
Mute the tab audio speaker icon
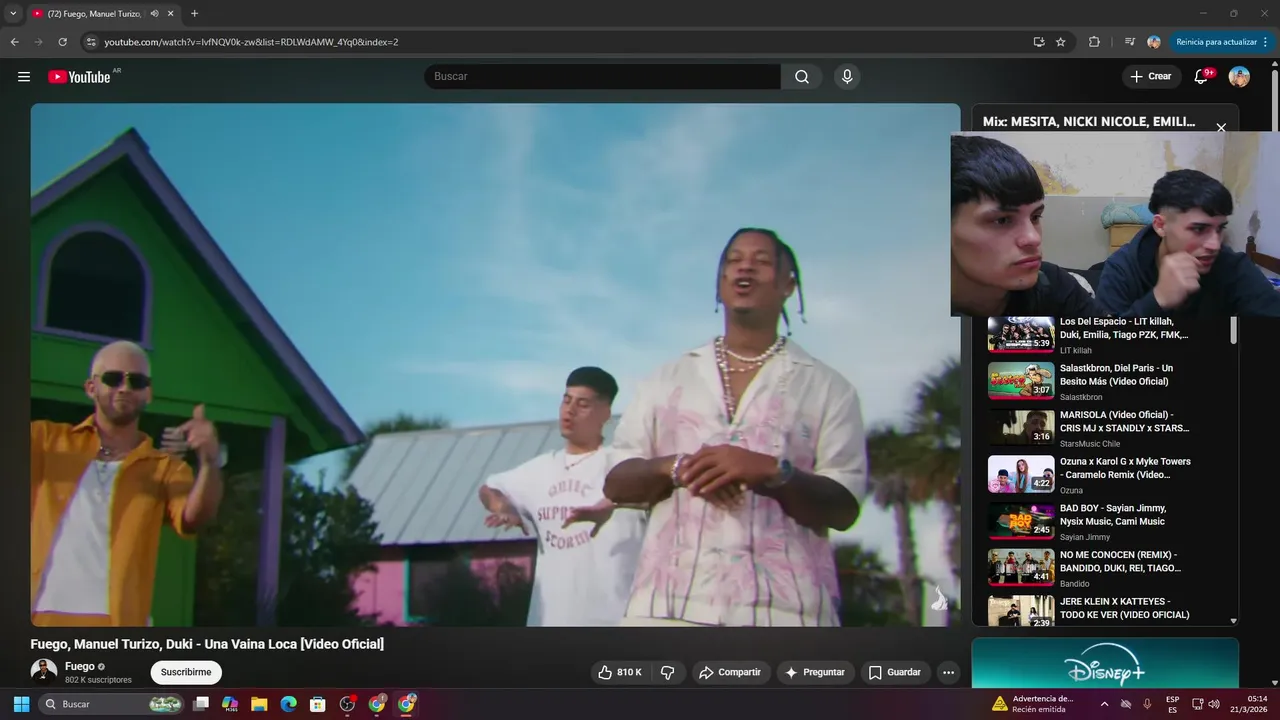(154, 14)
